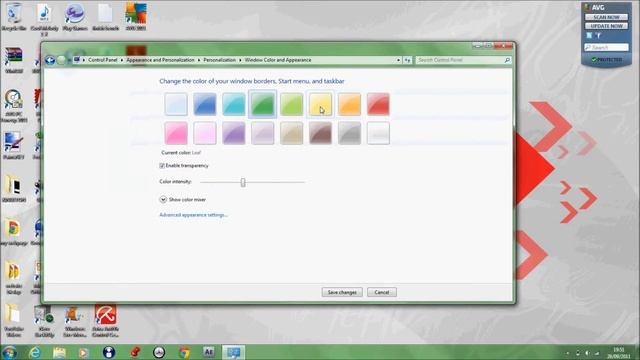This screenshot has height=360, width=640.
Task: Open Advanced appearance settings link
Action: click(x=193, y=215)
